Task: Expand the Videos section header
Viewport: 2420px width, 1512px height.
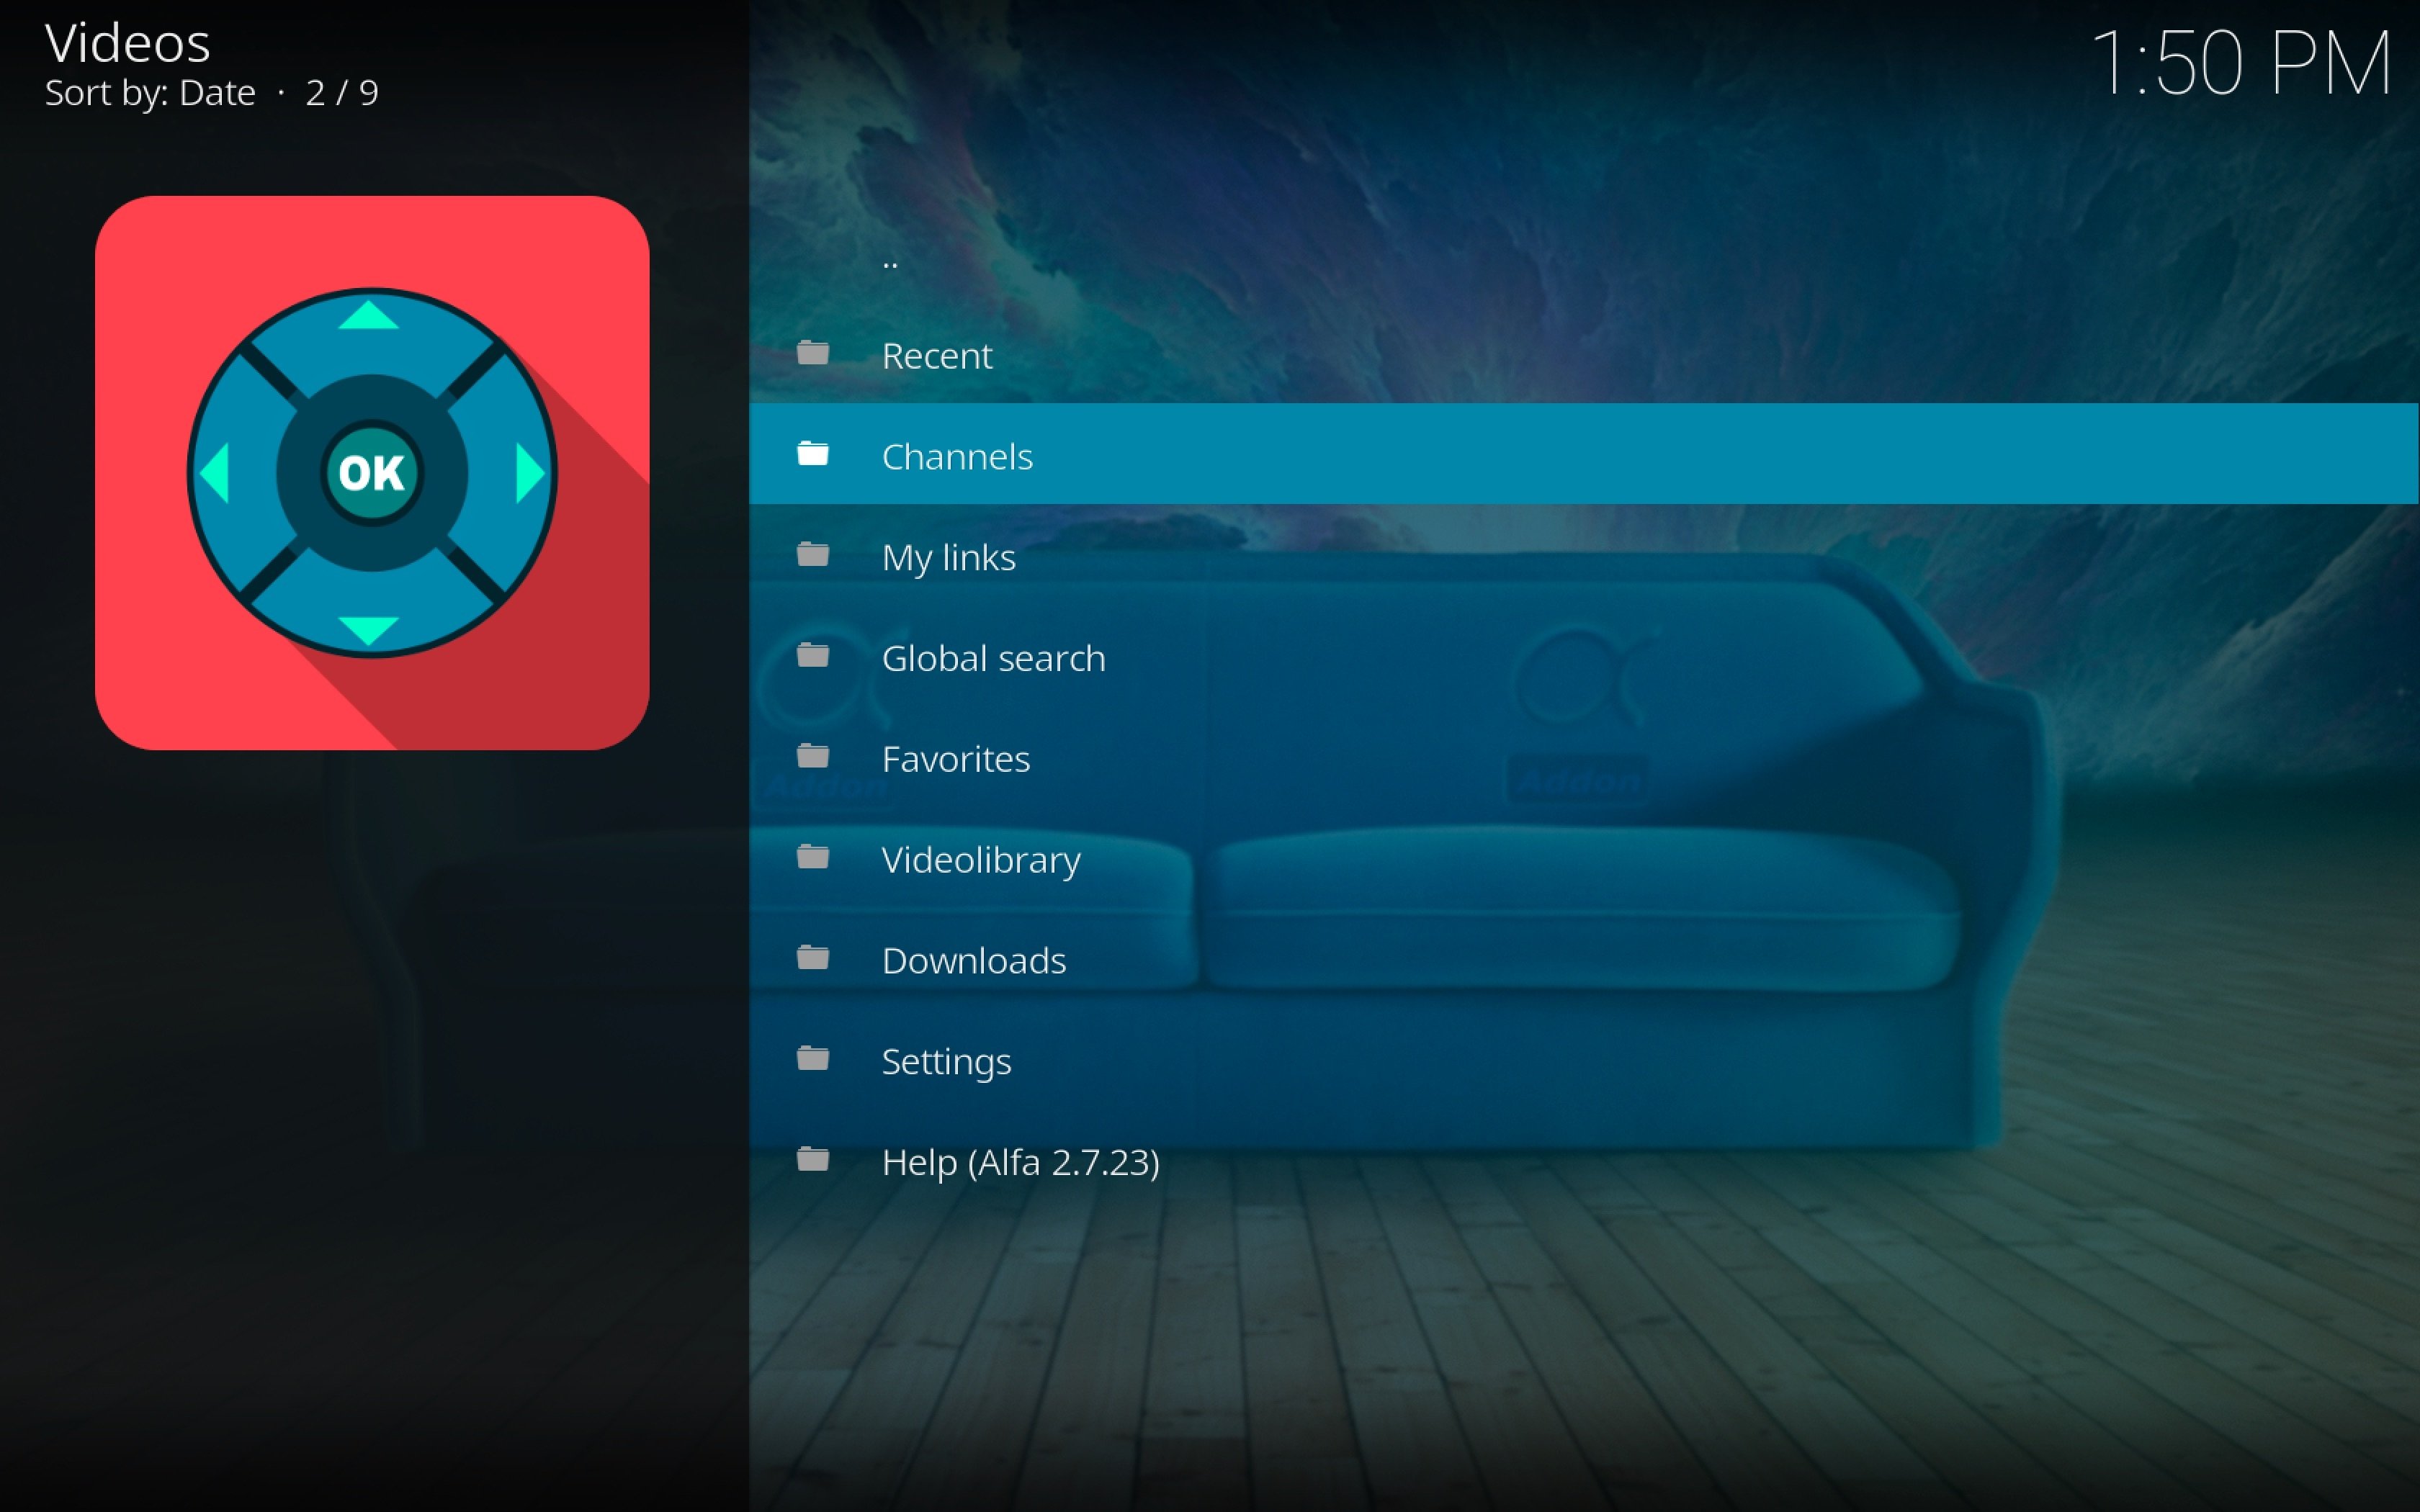Action: click(125, 40)
